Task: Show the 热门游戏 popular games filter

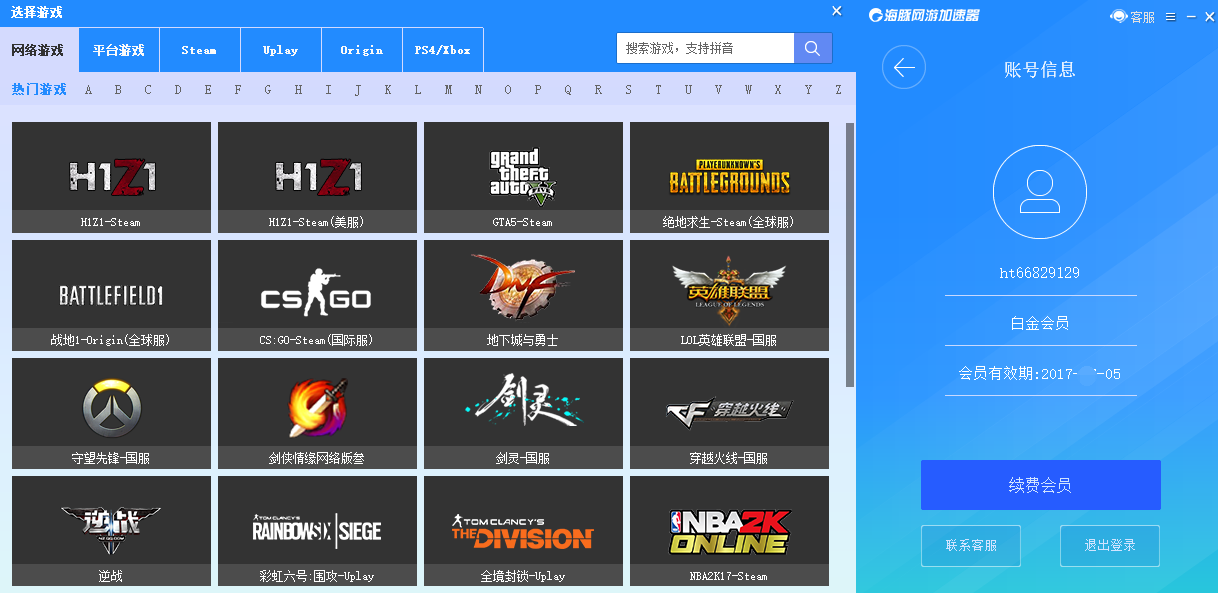Action: point(39,89)
